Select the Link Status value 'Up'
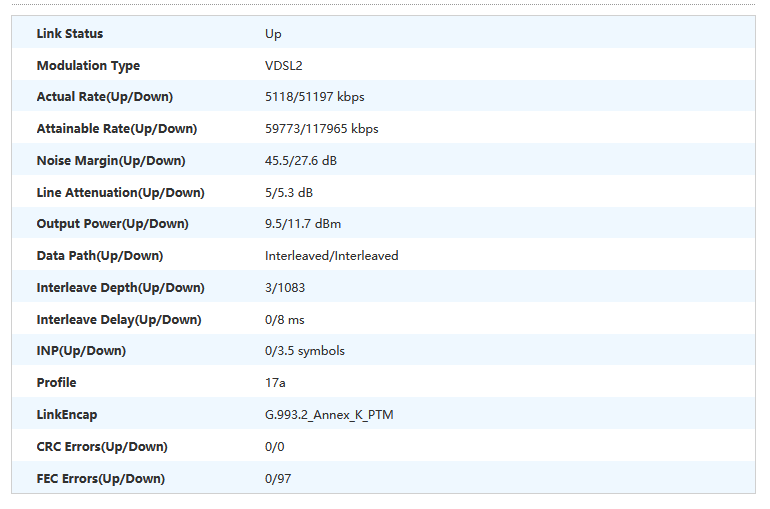770x509 pixels. tap(273, 34)
